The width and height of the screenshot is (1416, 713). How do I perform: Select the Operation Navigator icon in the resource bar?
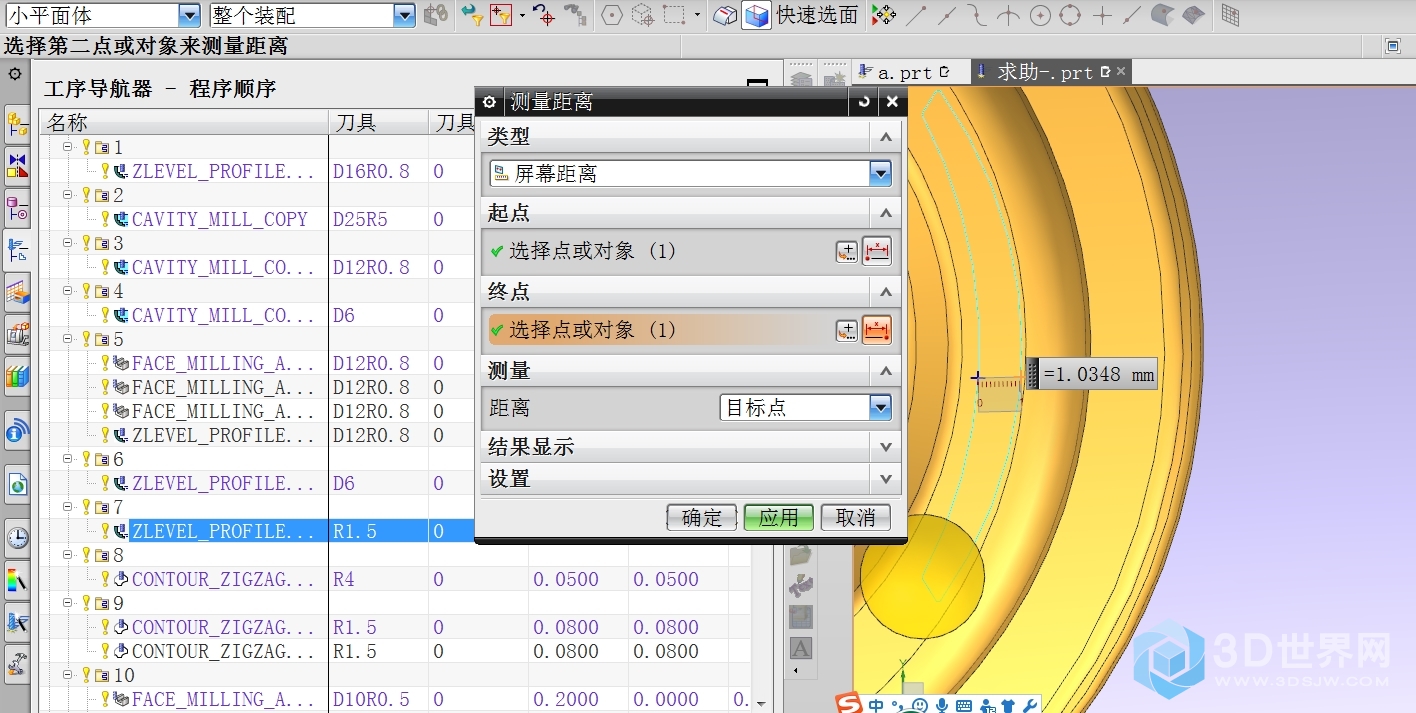pyautogui.click(x=17, y=250)
